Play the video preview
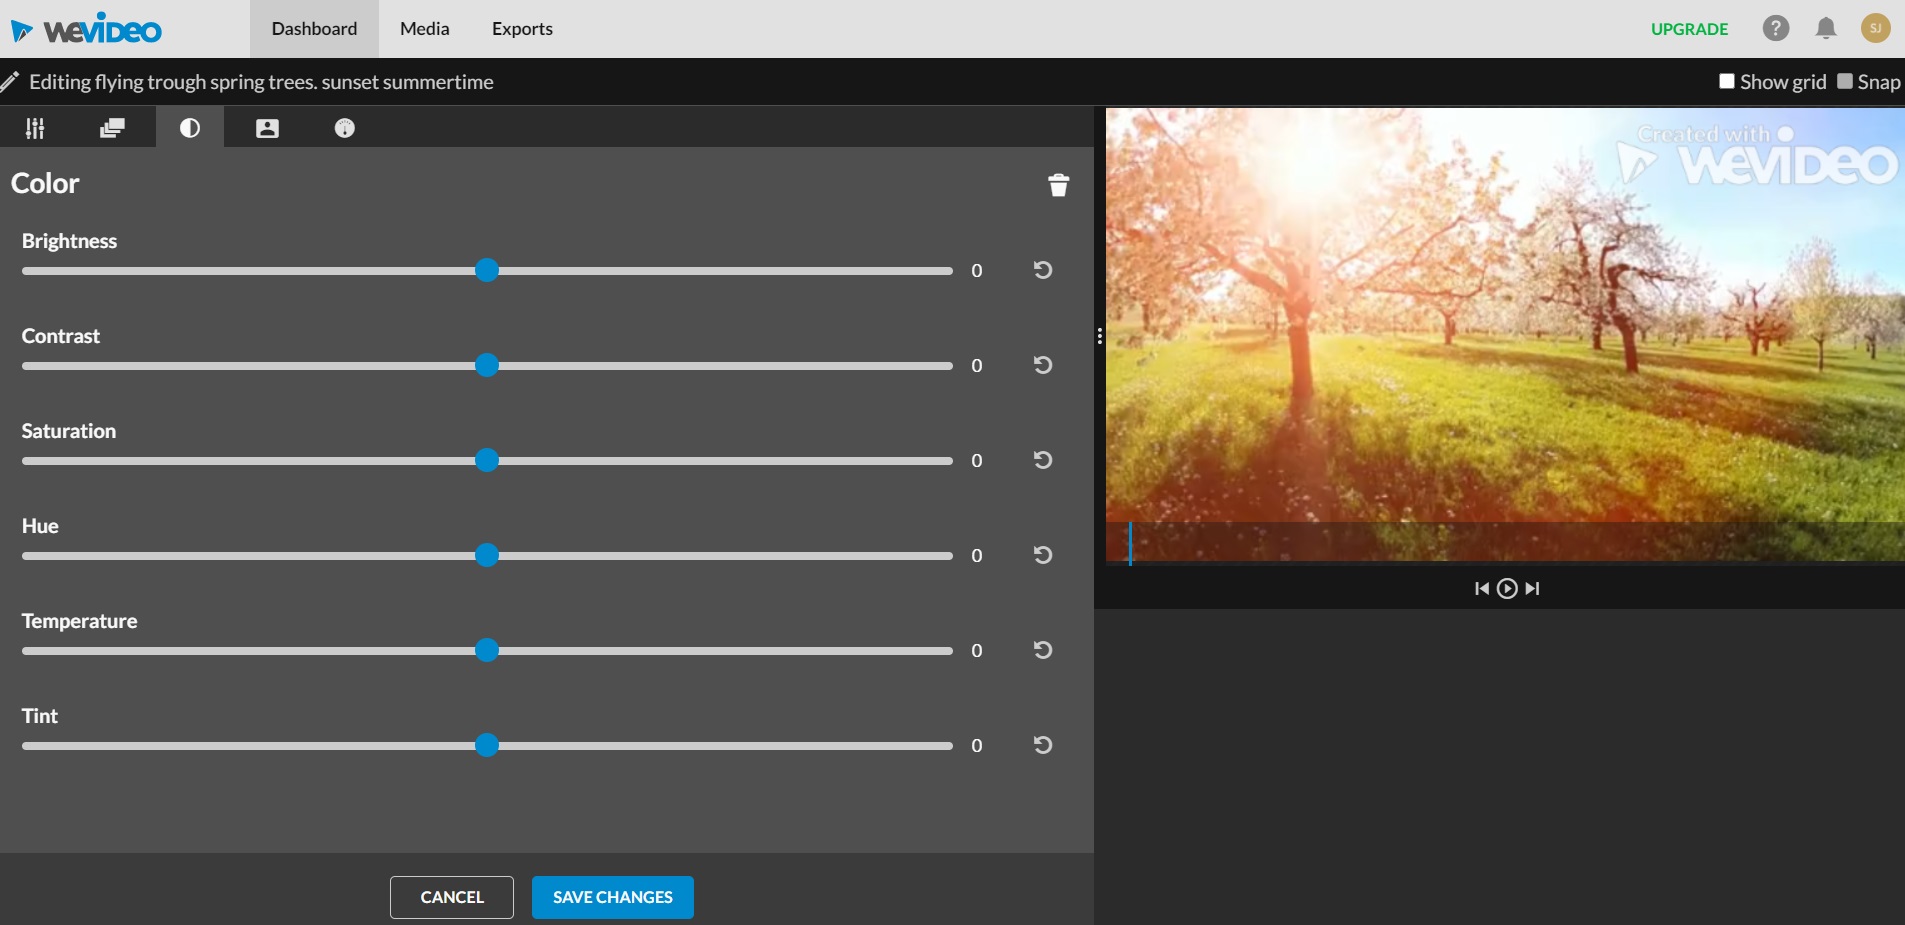1905x925 pixels. (x=1507, y=589)
